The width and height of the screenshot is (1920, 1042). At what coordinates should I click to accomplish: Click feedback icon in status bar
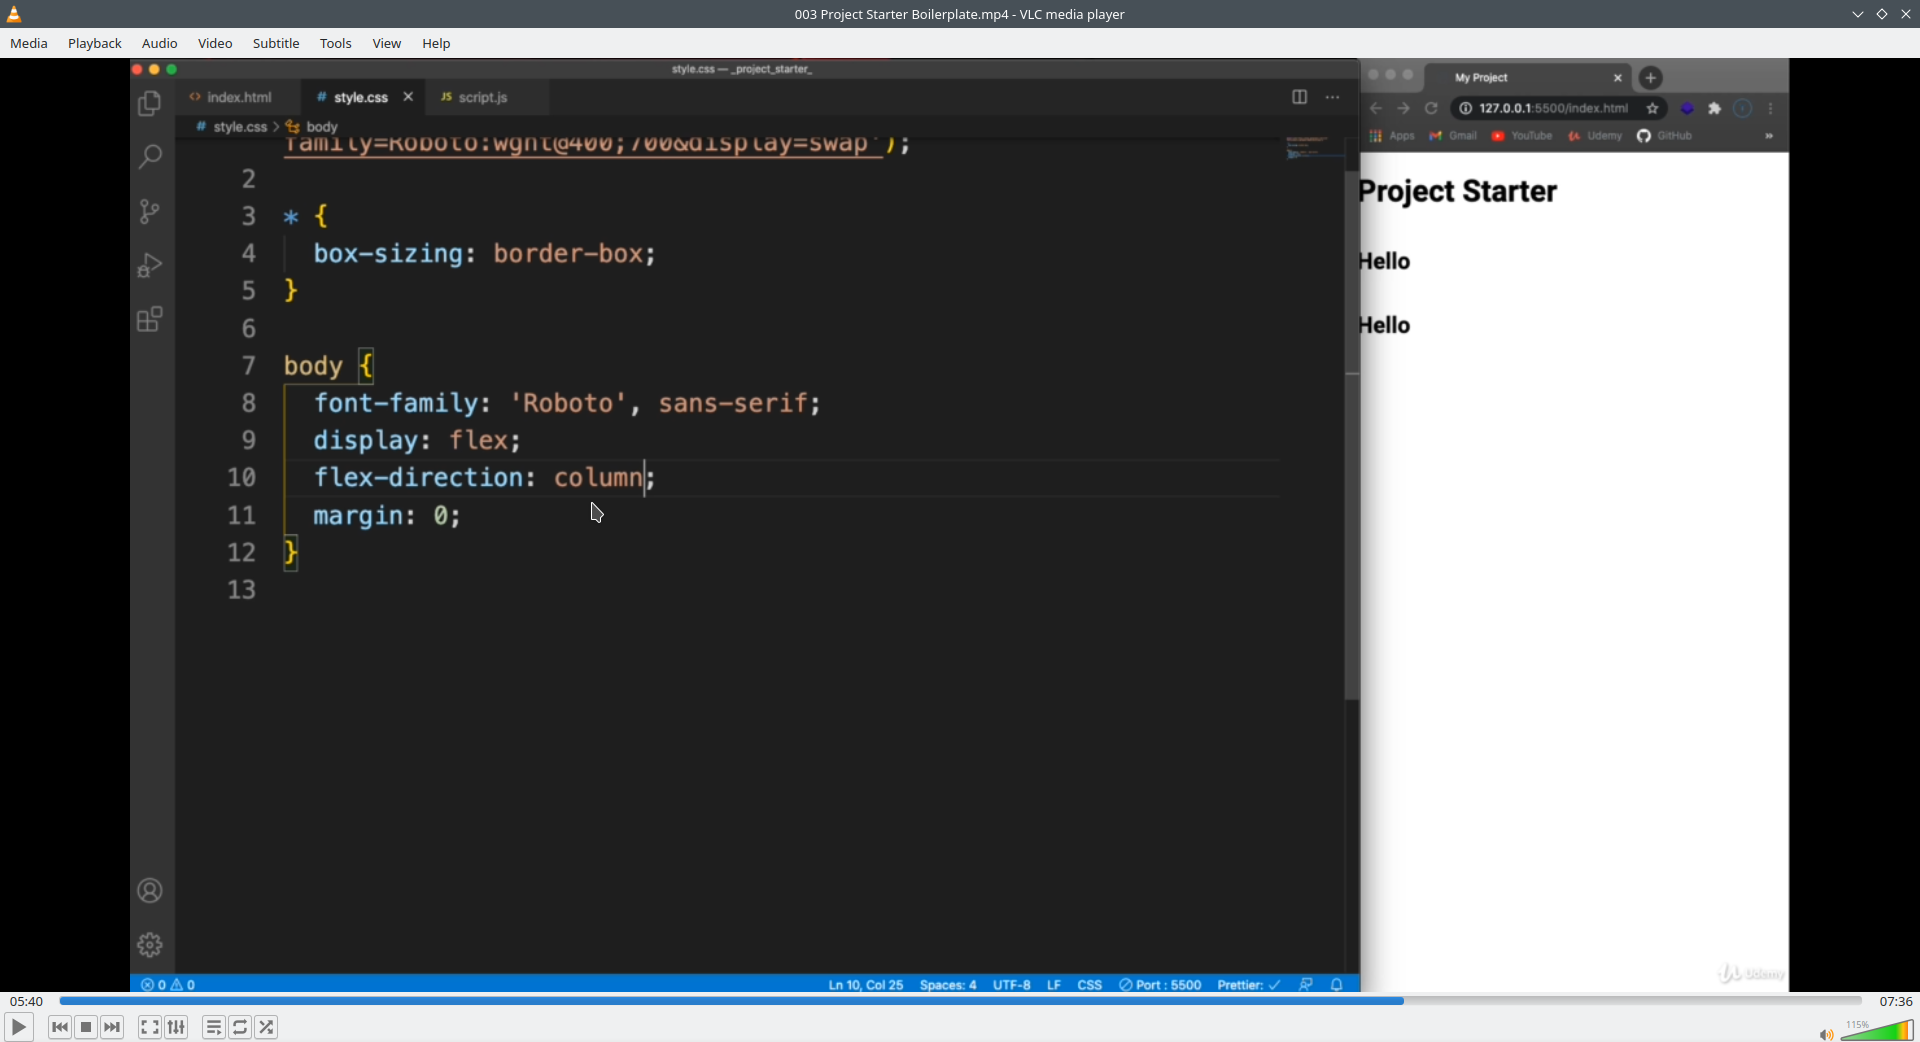(1306, 985)
